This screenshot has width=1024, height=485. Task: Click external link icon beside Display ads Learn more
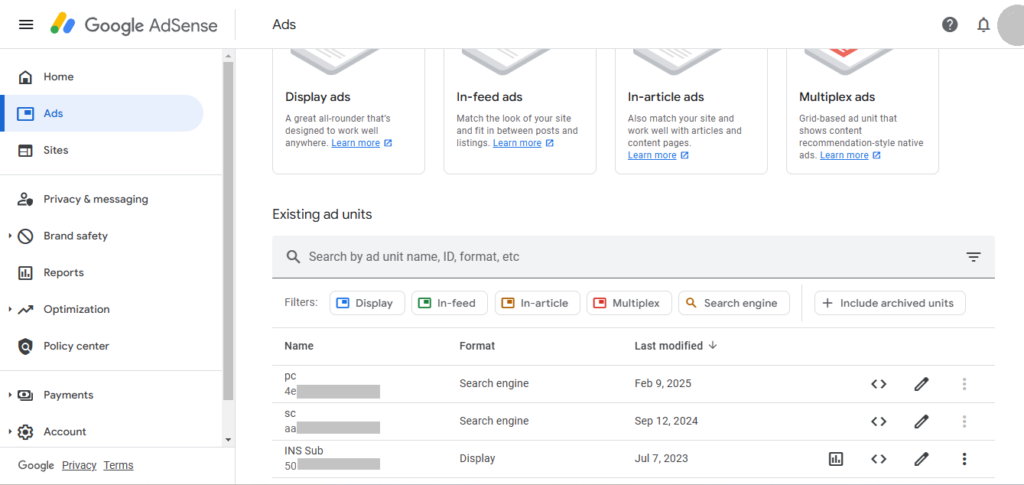pos(388,143)
